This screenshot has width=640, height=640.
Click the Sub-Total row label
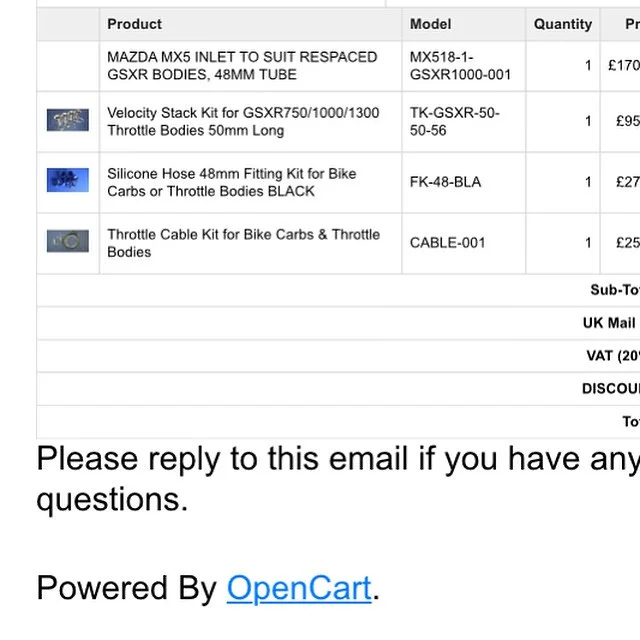pos(615,290)
